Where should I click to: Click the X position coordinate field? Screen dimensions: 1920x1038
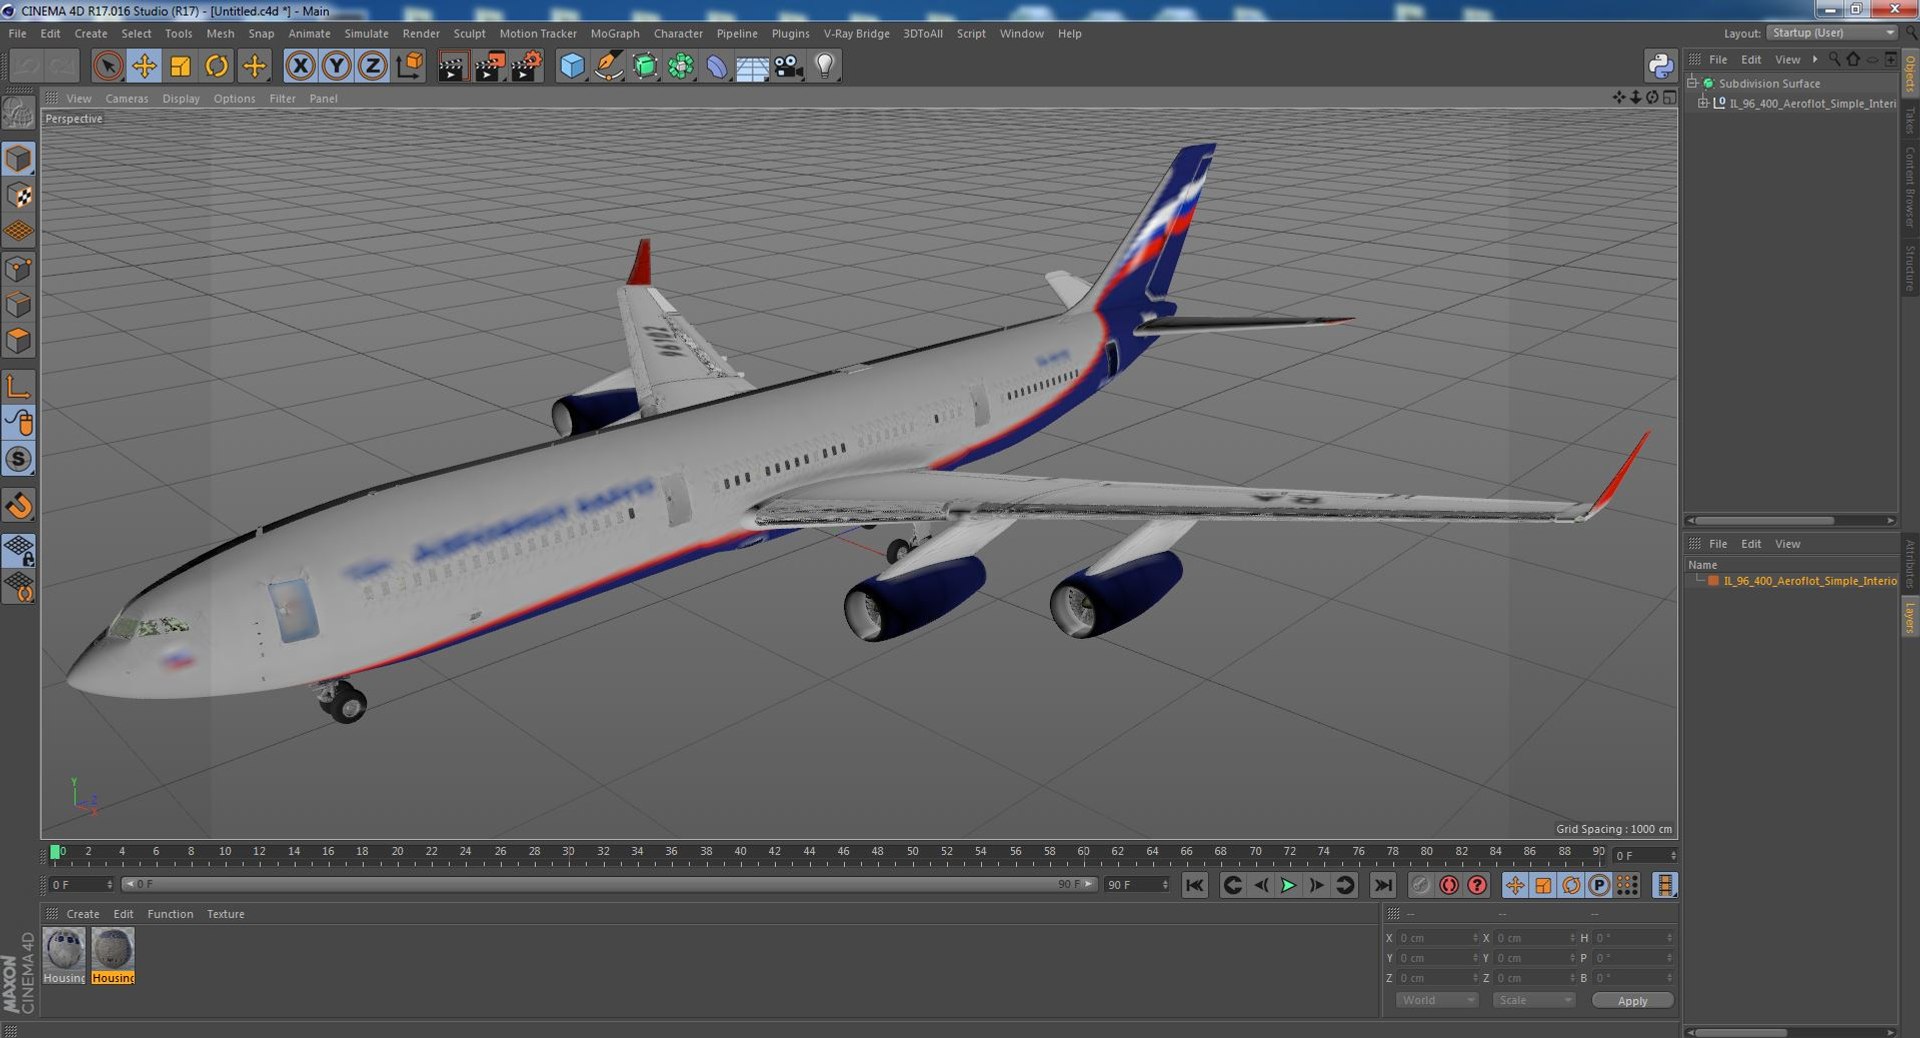tap(1436, 938)
